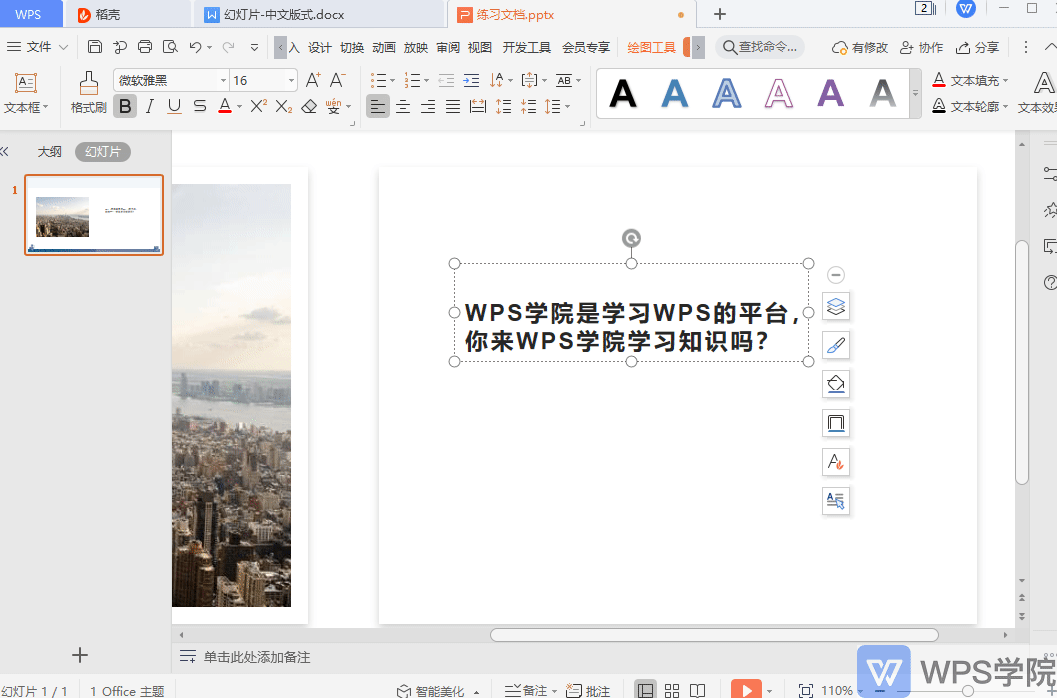Toggle Italic formatting
The image size is (1057, 698).
click(150, 106)
